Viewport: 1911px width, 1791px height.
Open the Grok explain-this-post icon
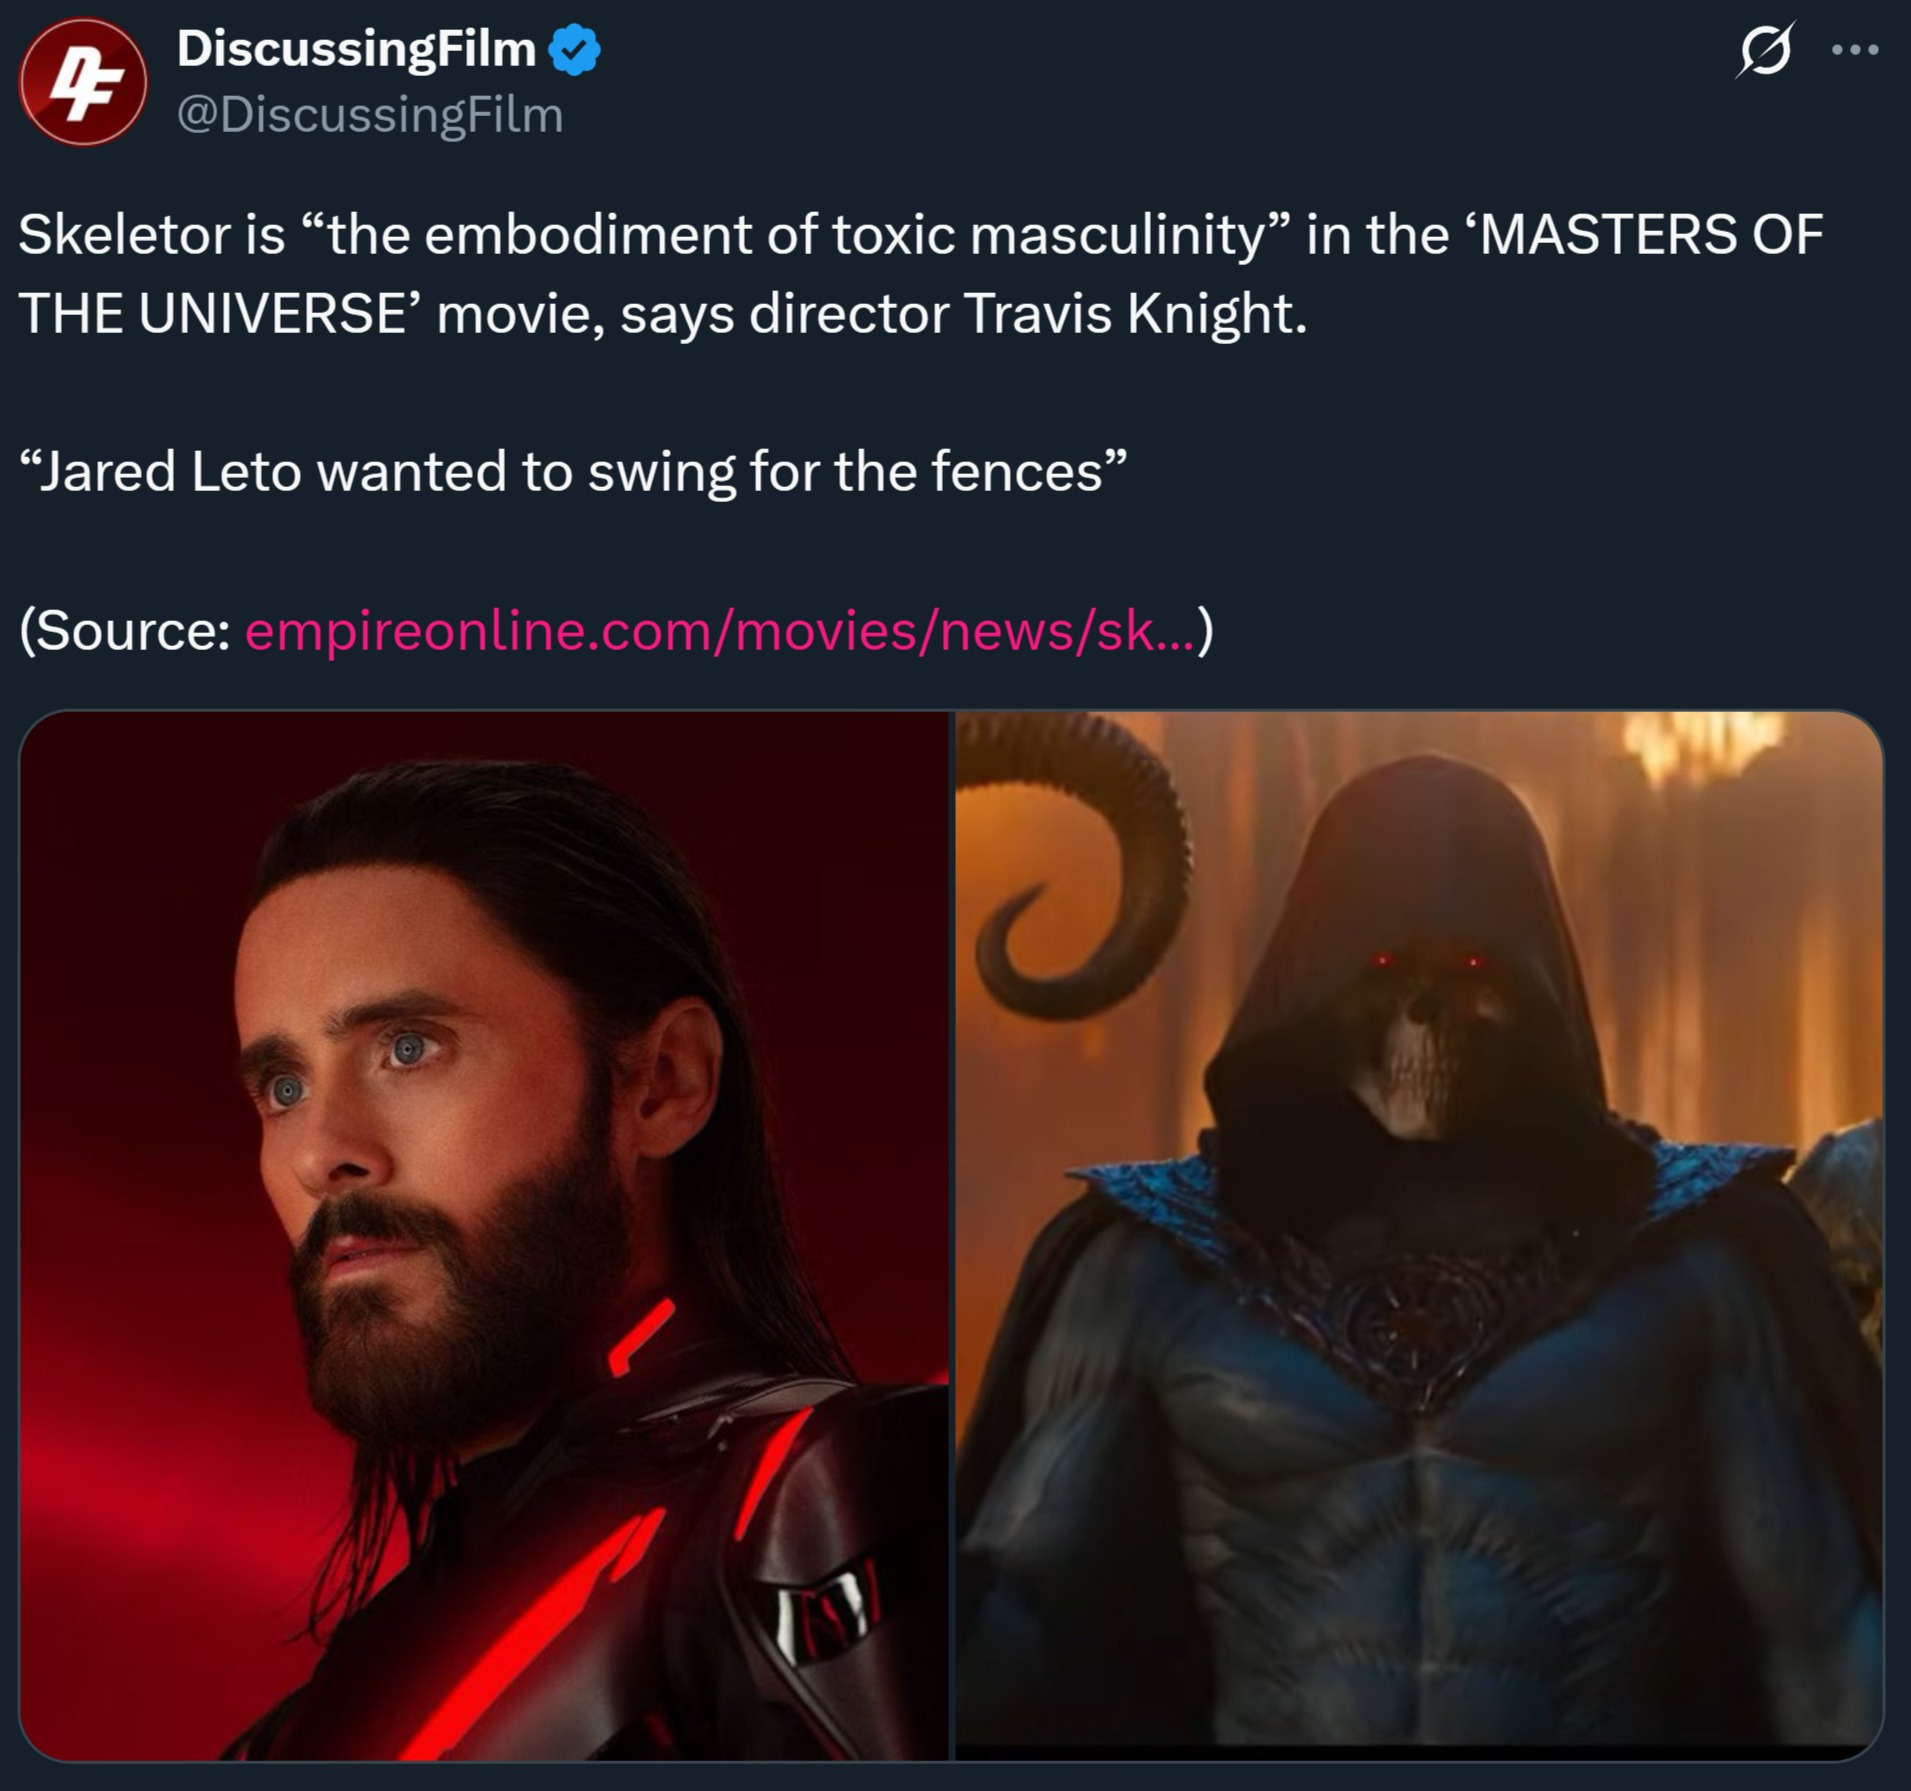coord(1766,49)
